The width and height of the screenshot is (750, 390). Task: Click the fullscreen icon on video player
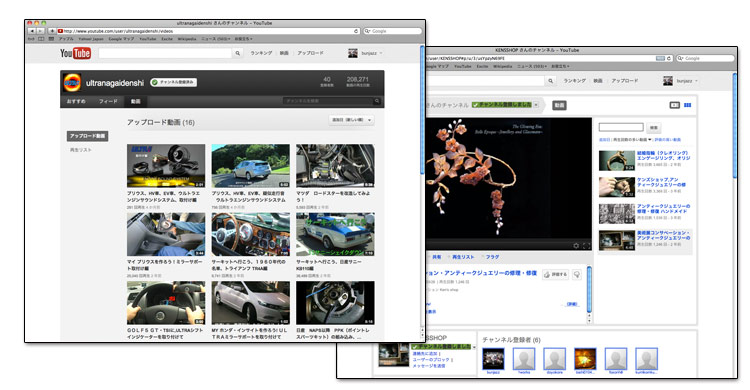(586, 245)
